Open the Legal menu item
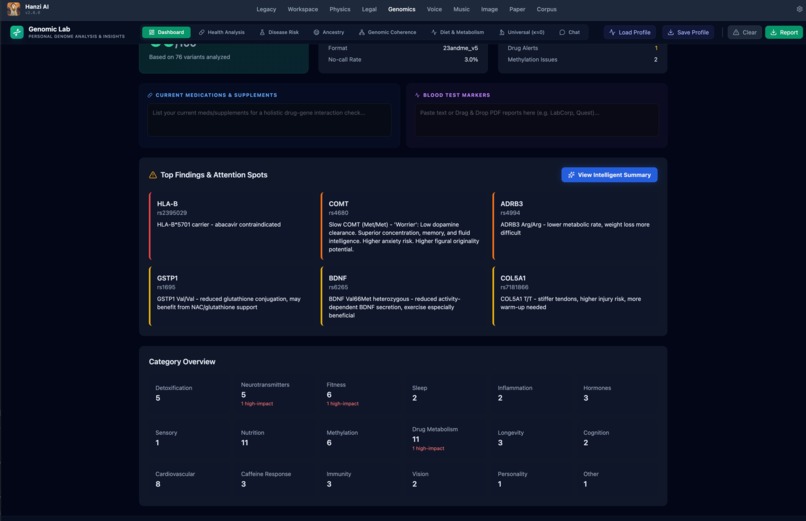The height and width of the screenshot is (521, 806). coord(369,9)
